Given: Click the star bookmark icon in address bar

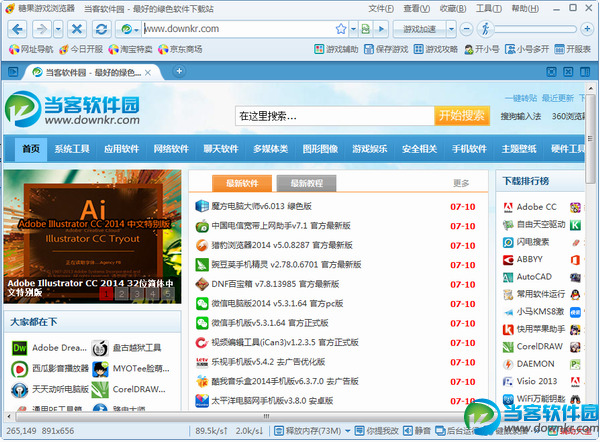Looking at the screenshot, I should (x=341, y=28).
